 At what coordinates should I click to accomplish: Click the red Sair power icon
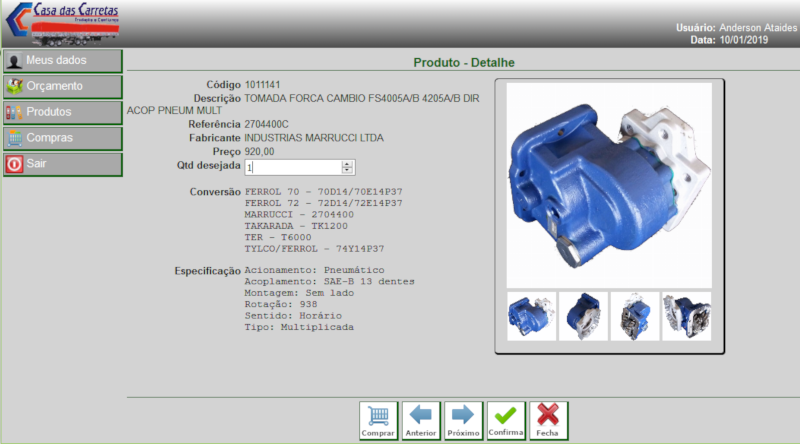point(14,164)
